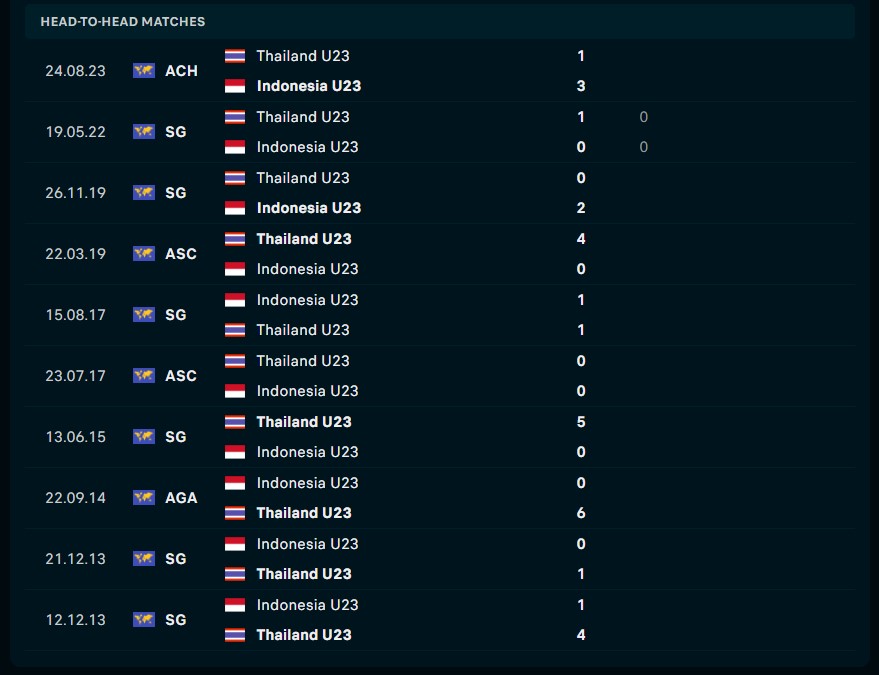Click the world map icon beside 22.09.14 AGA

(x=144, y=498)
